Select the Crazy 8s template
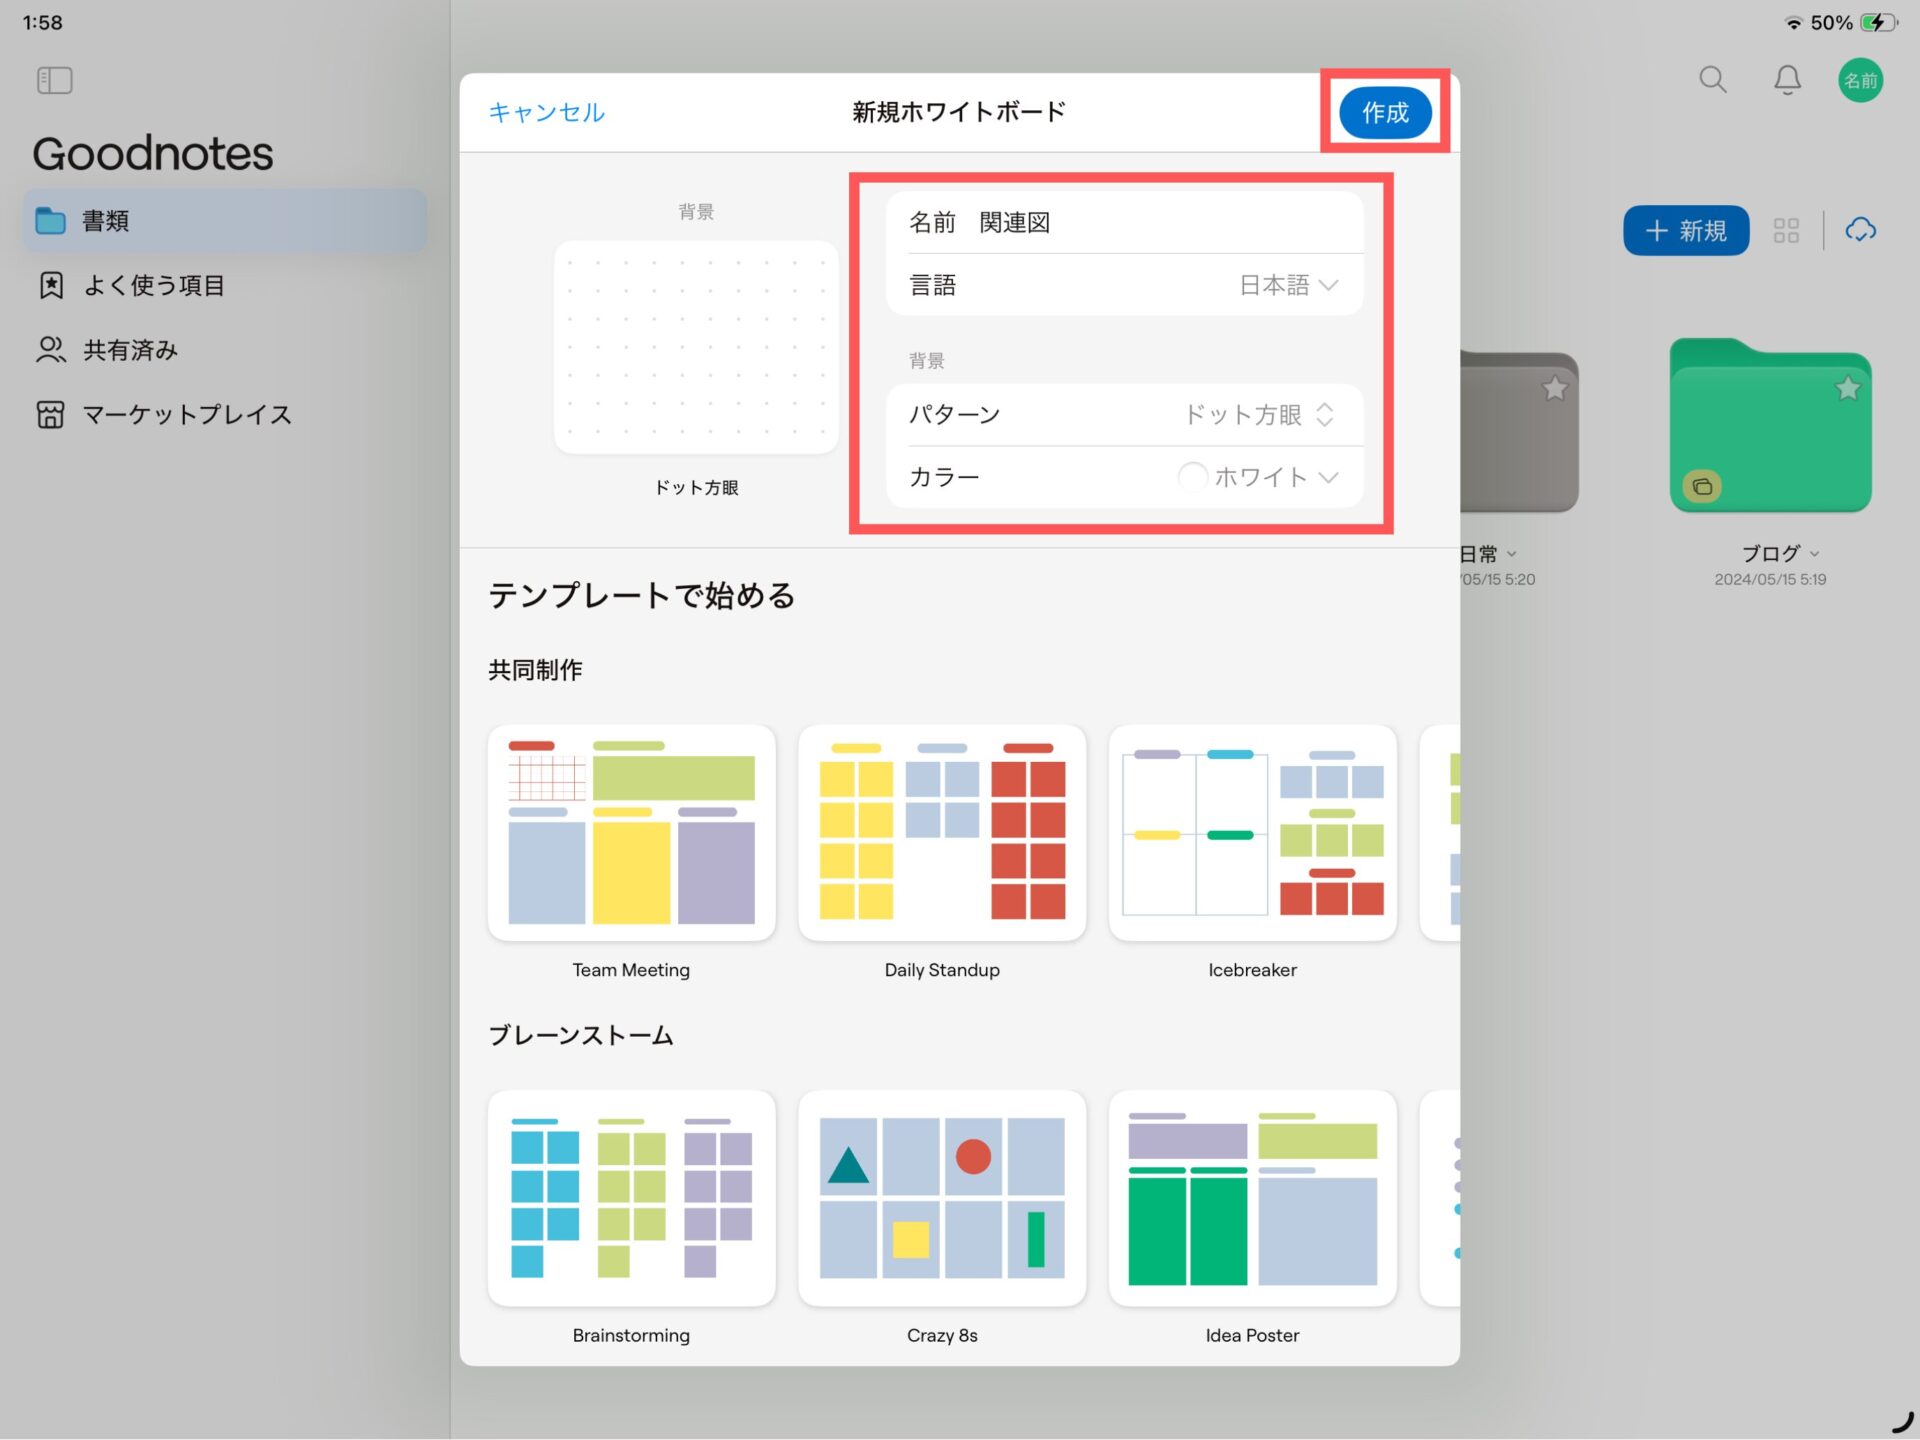The image size is (1920, 1440). 941,1198
